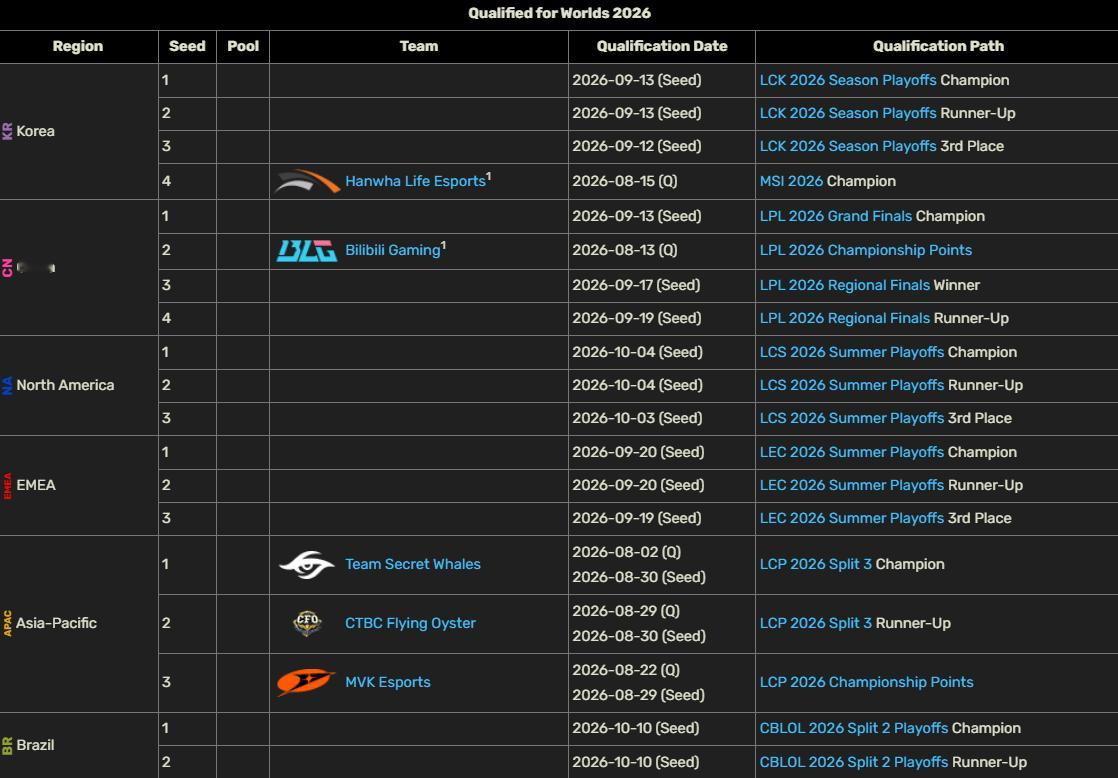Open LCS 2026 Summer Playoffs link in Runner-Up row
Viewport: 1118px width, 778px height.
pyautogui.click(x=852, y=385)
